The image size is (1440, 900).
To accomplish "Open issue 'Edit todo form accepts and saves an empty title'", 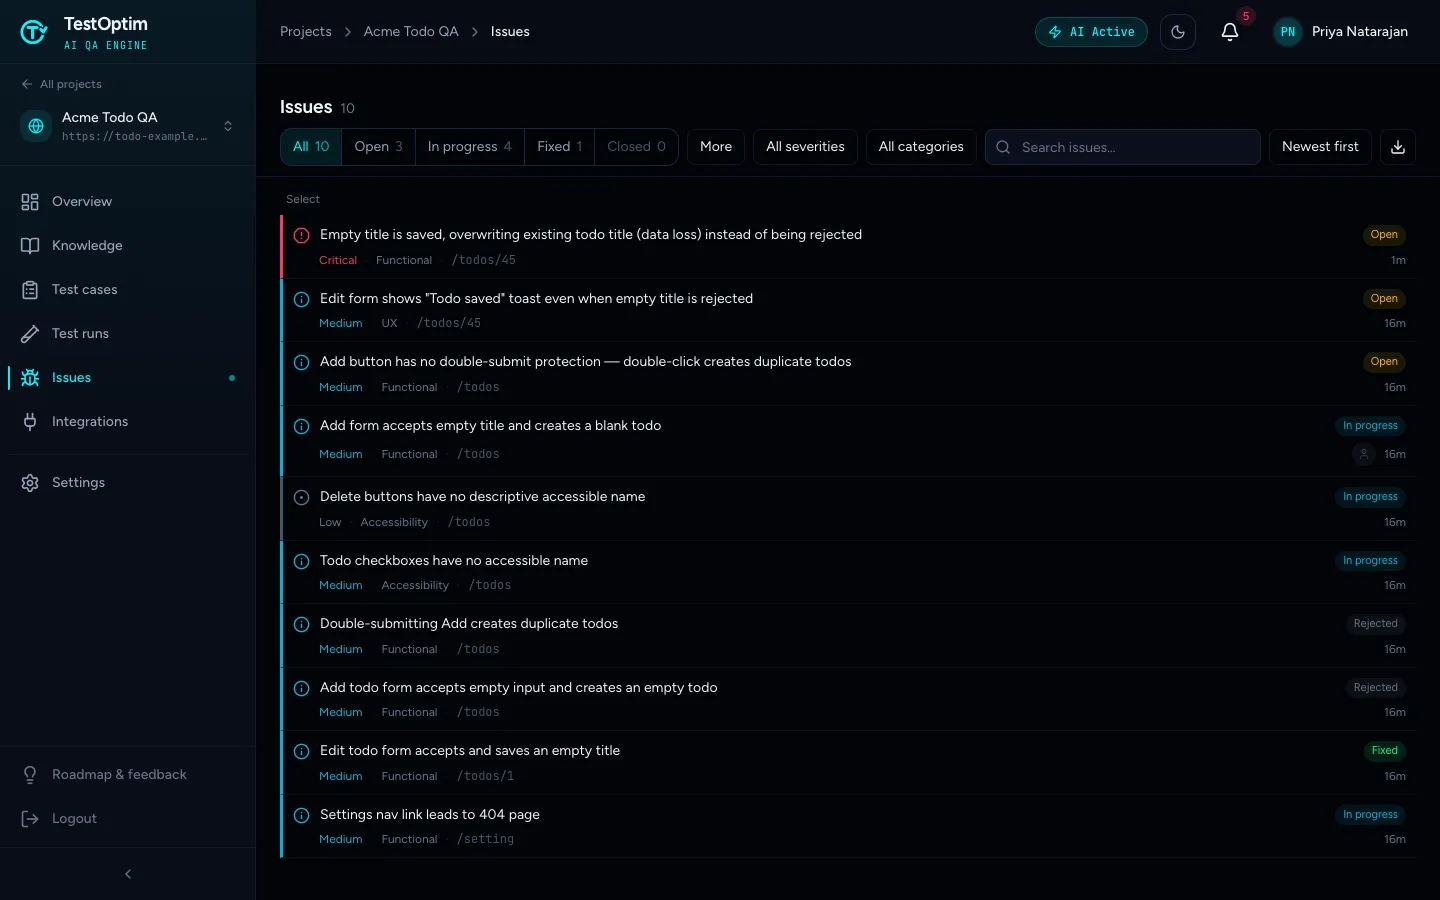I will (x=848, y=763).
